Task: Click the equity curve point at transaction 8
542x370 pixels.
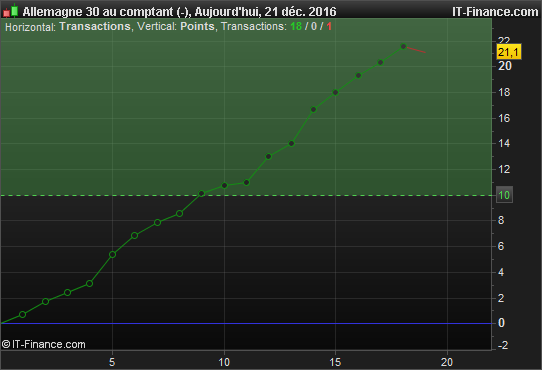Action: [179, 214]
